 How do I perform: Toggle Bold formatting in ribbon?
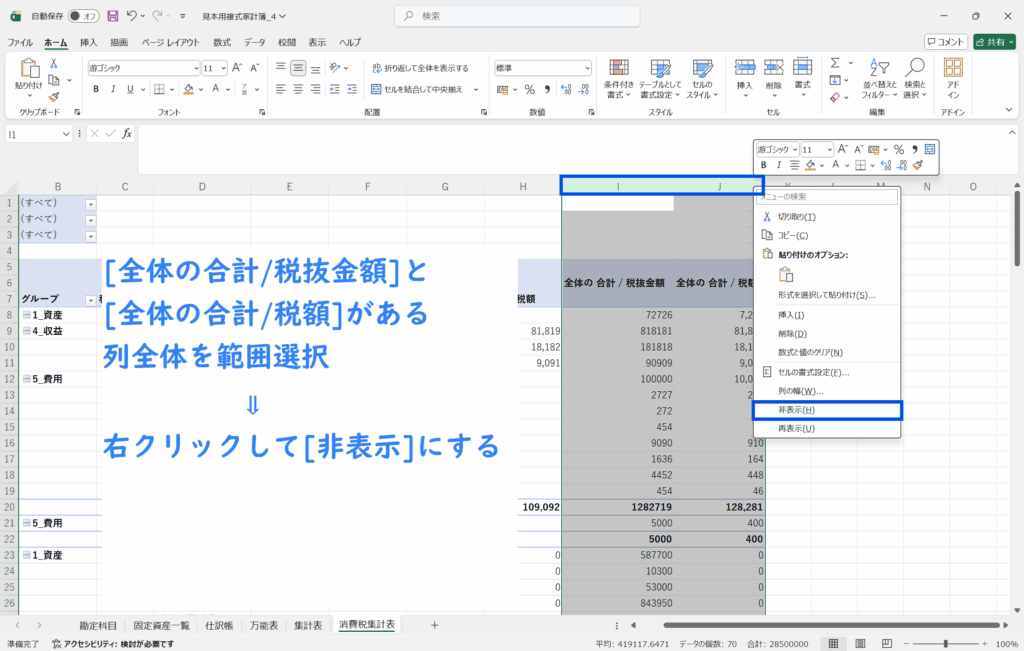[x=96, y=89]
